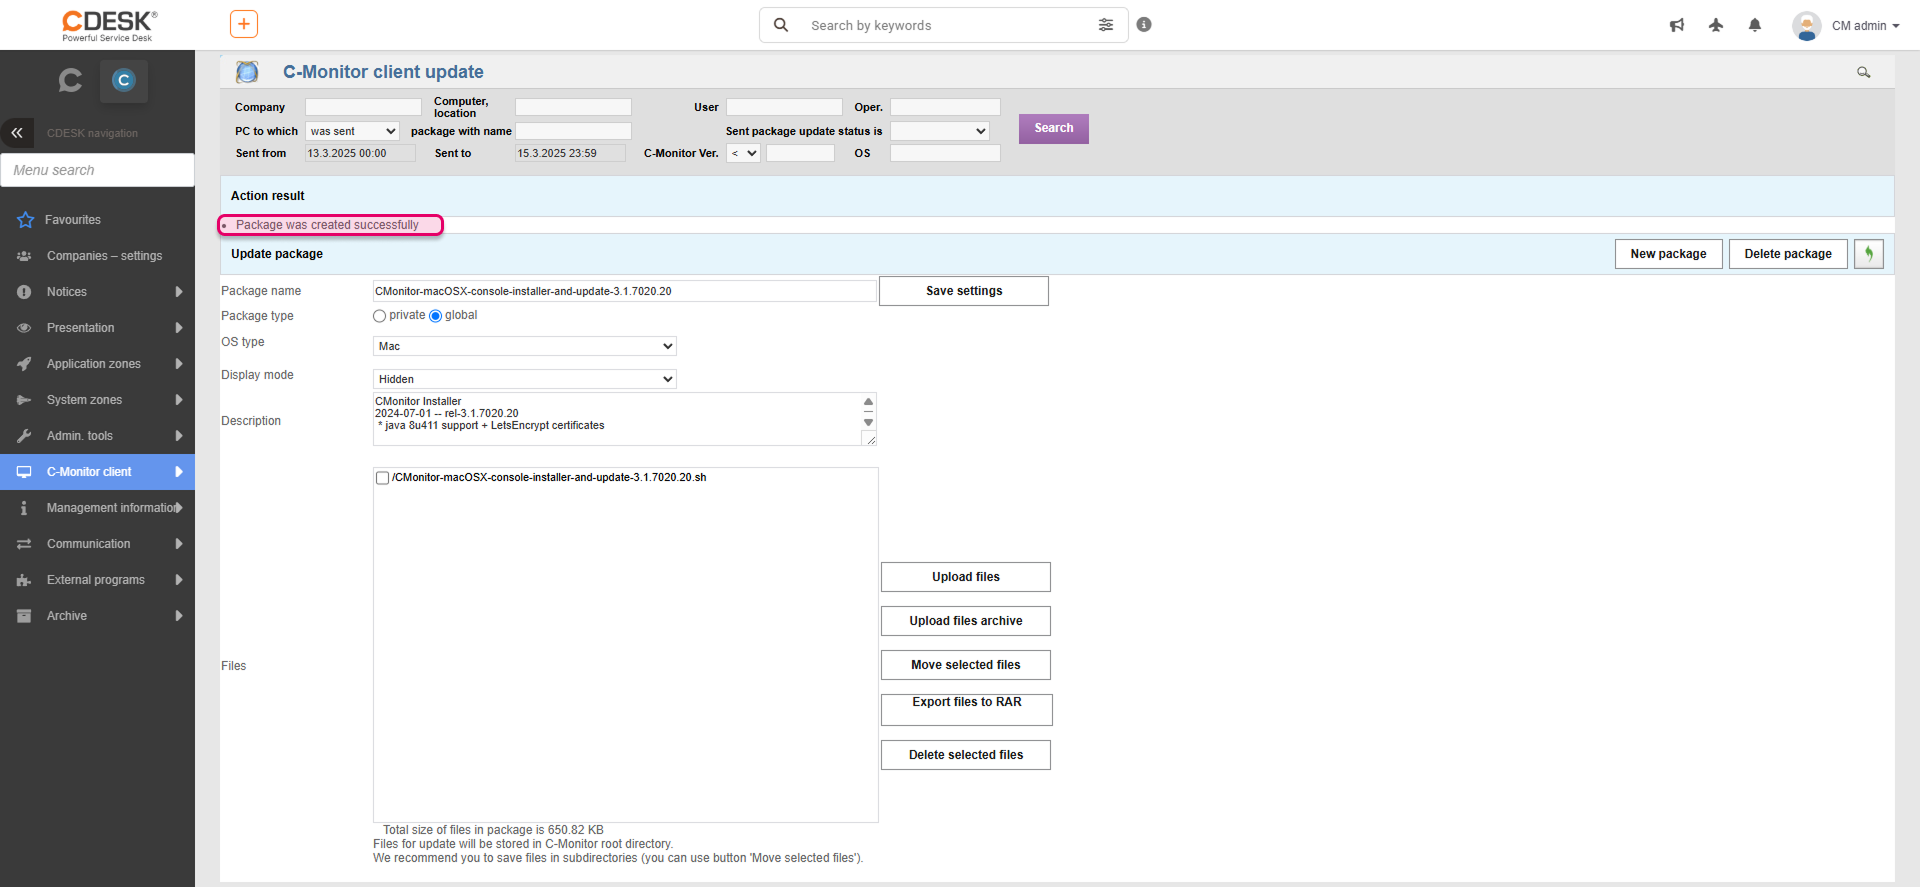Viewport: 1920px width, 887px height.
Task: Click the System zones icon
Action: (x=24, y=400)
